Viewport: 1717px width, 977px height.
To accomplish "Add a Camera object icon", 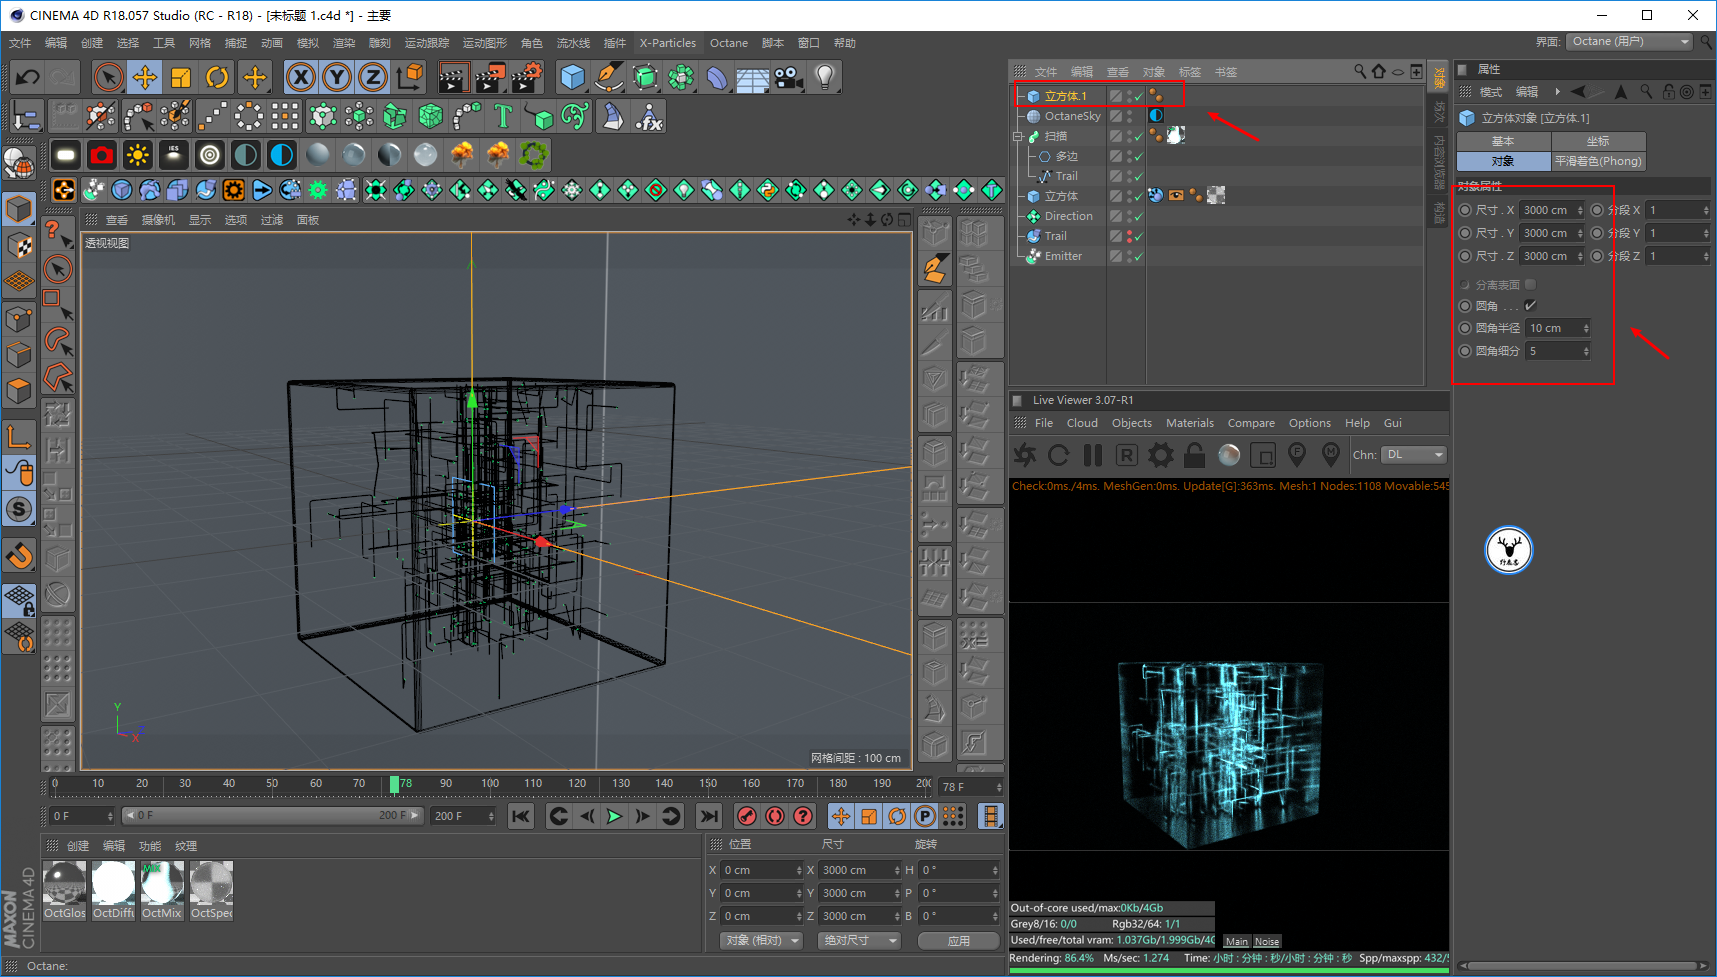I will pyautogui.click(x=789, y=77).
